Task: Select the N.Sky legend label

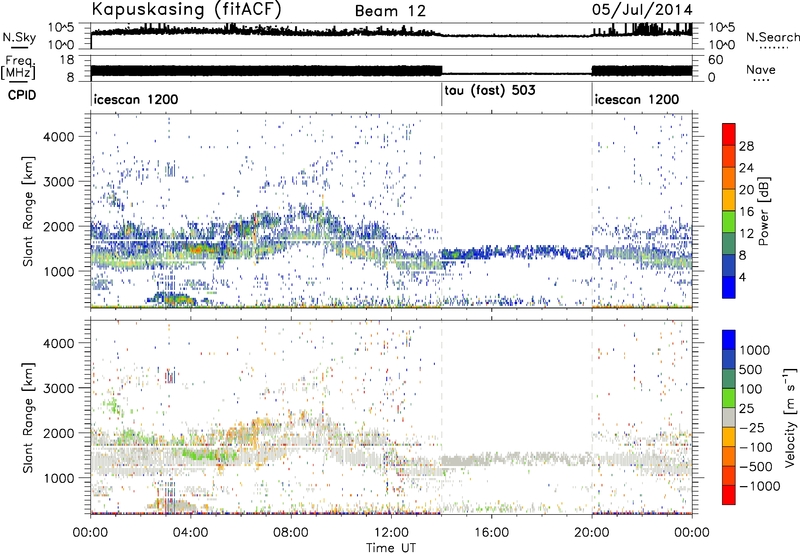Action: [x=19, y=37]
